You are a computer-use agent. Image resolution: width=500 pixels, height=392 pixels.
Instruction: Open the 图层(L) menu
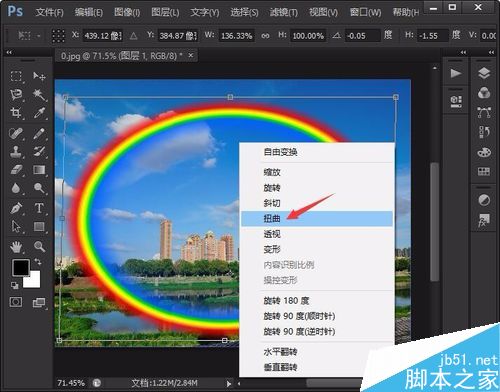click(165, 13)
